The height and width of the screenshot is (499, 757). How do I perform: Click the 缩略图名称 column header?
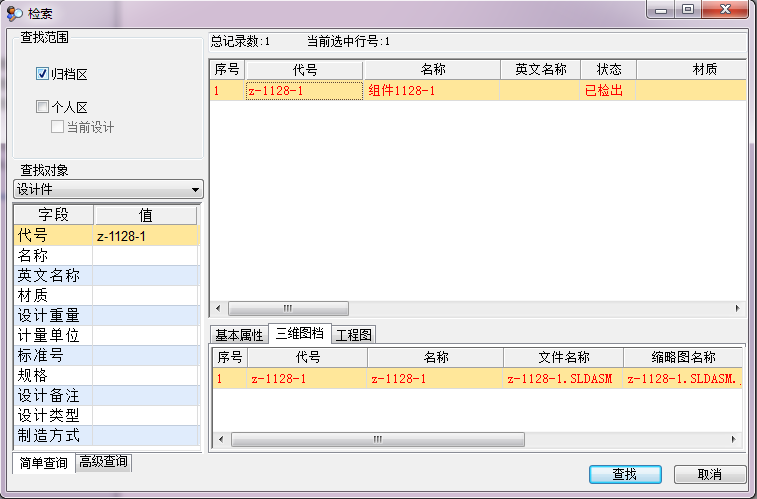(x=683, y=357)
